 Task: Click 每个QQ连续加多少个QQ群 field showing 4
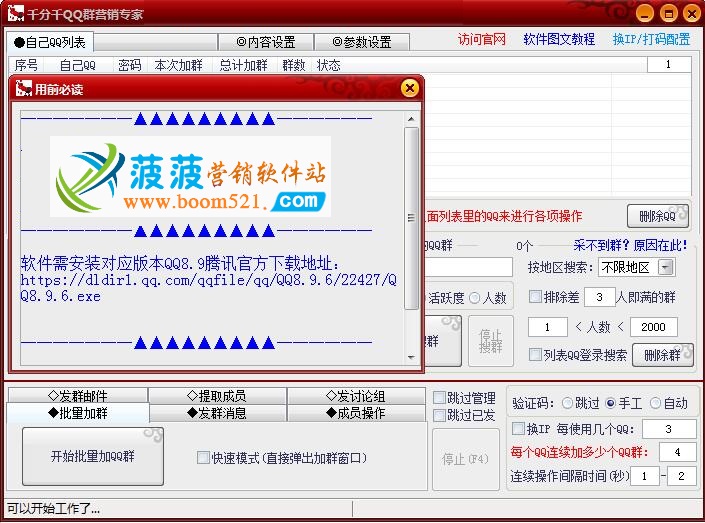(x=677, y=452)
